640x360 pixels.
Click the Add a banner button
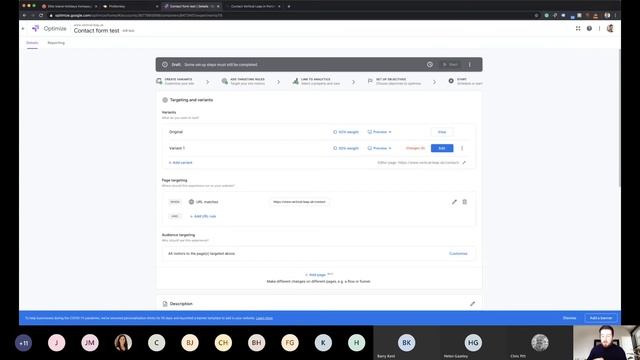[601, 318]
